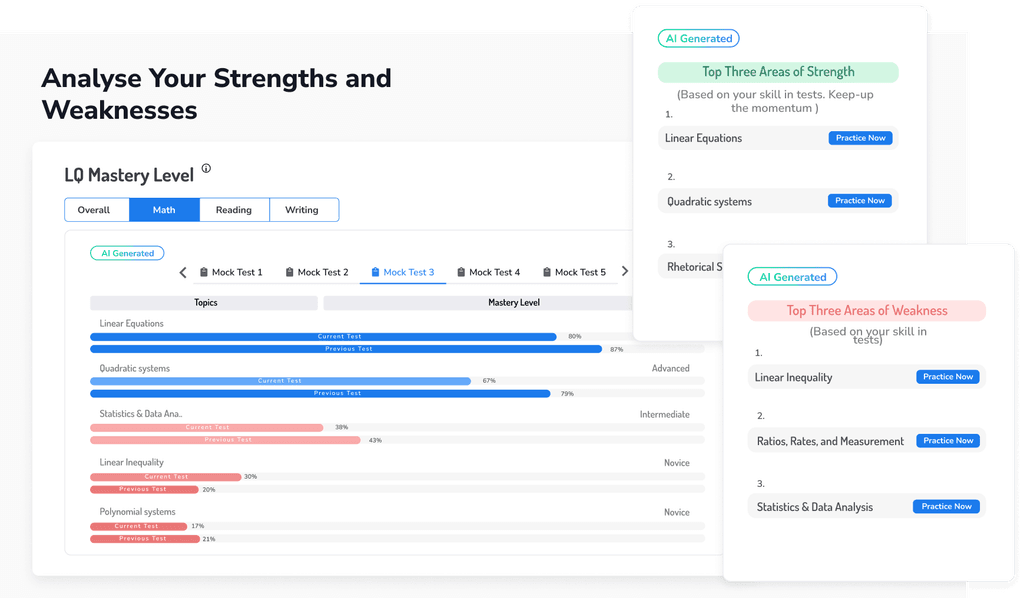Click the right chevron to reveal more mock tests

click(x=625, y=271)
